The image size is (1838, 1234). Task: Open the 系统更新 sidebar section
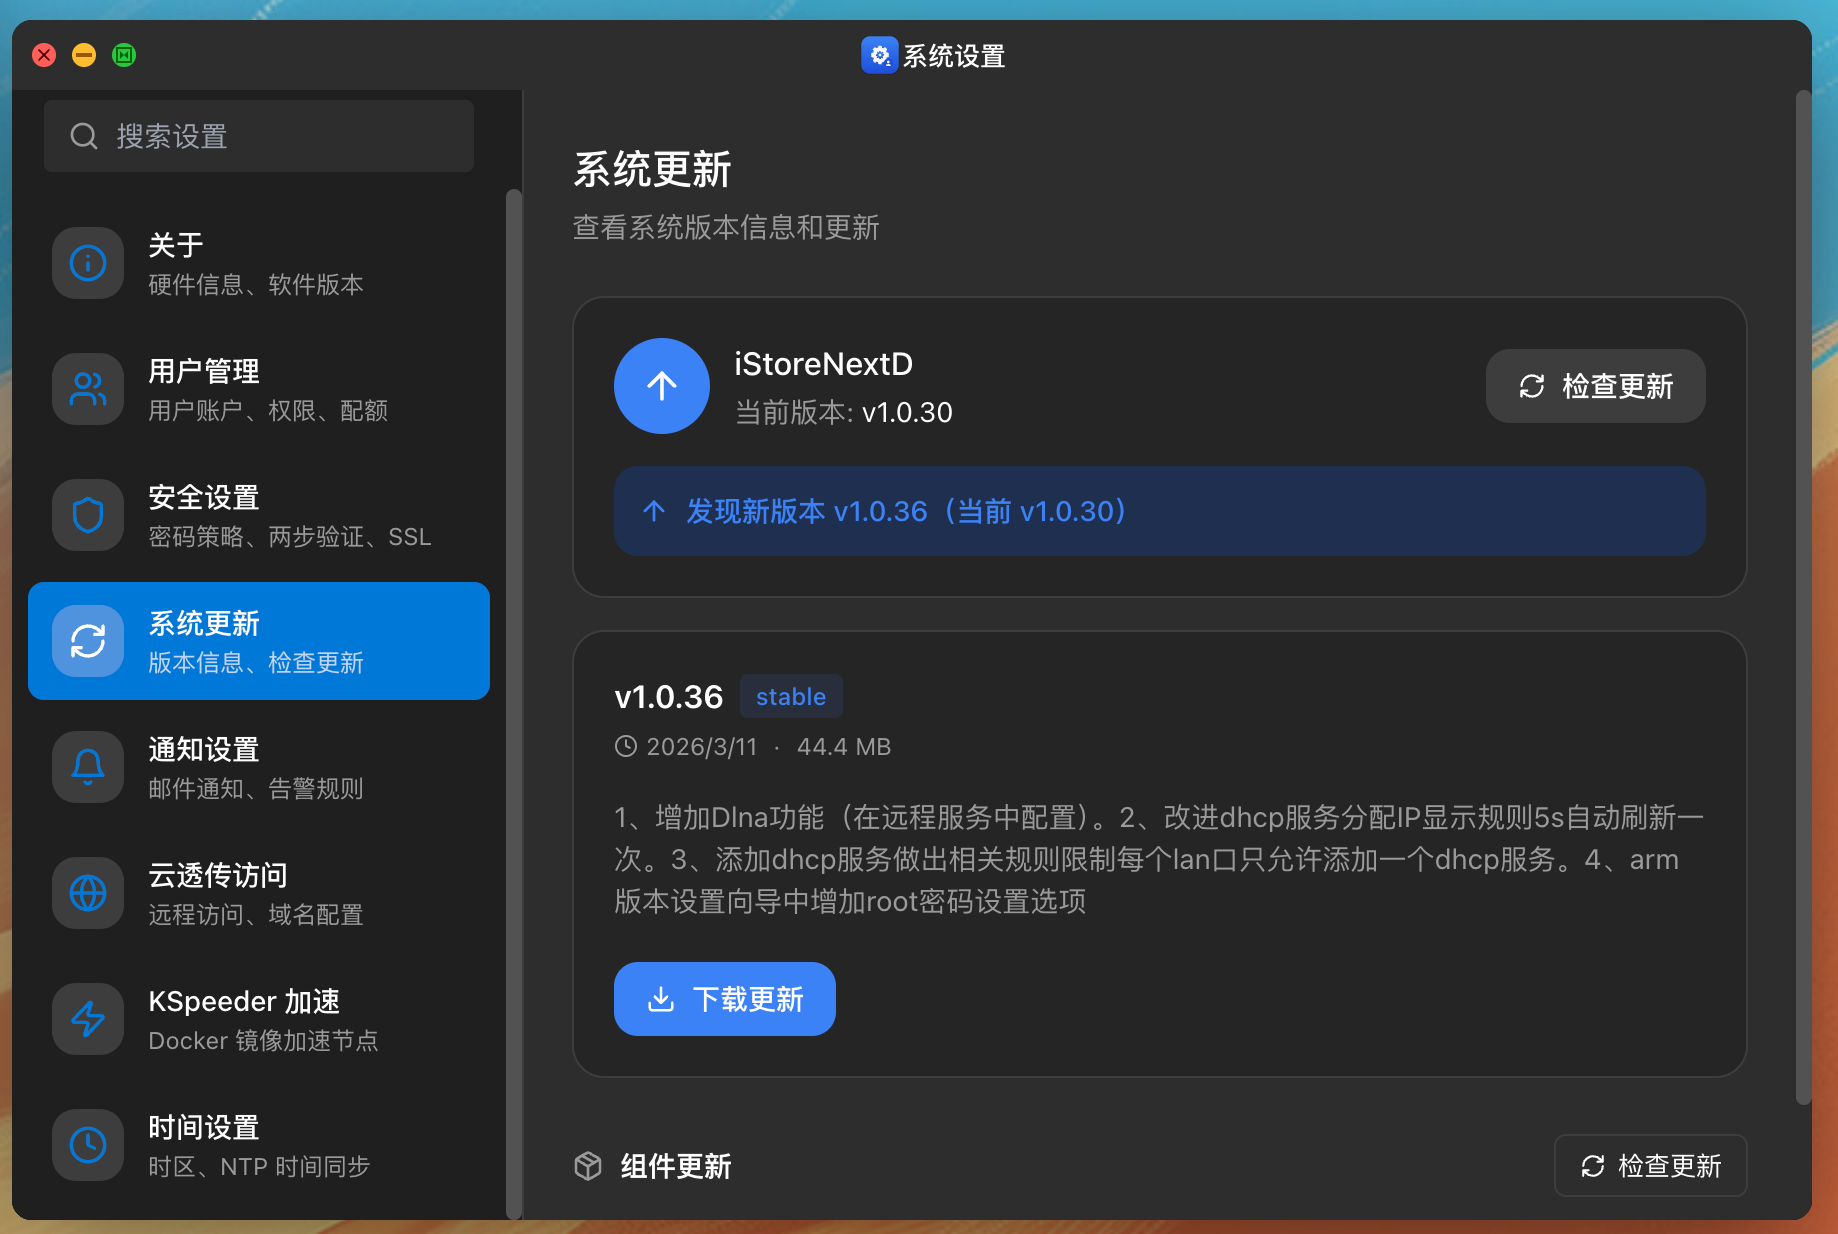259,641
